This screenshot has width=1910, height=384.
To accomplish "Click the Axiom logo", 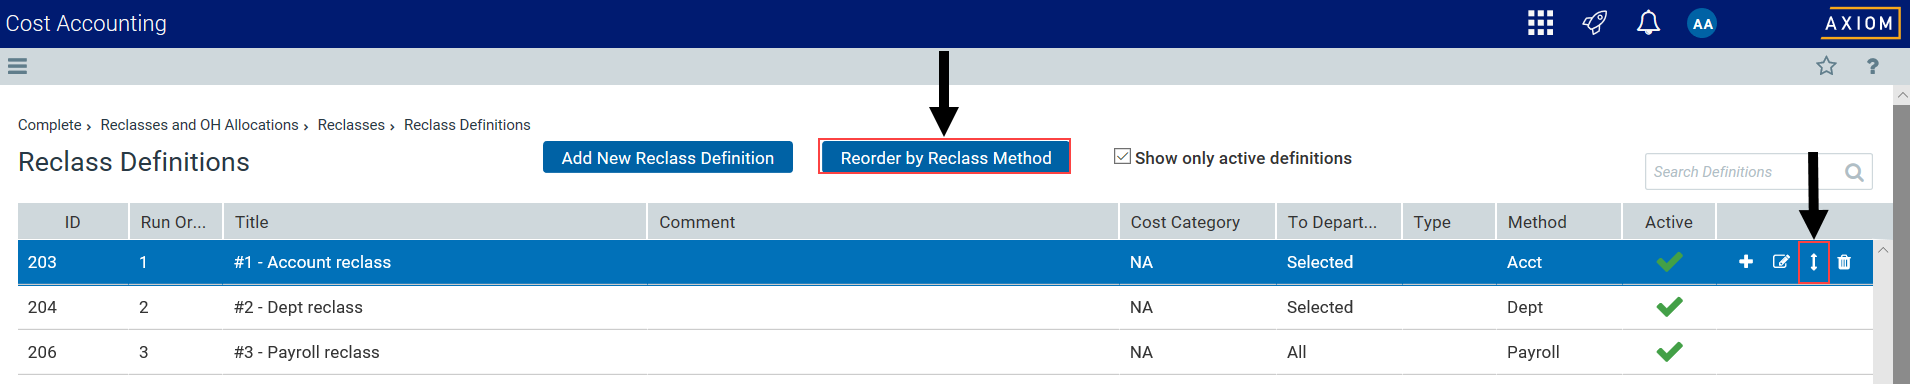I will 1860,23.
